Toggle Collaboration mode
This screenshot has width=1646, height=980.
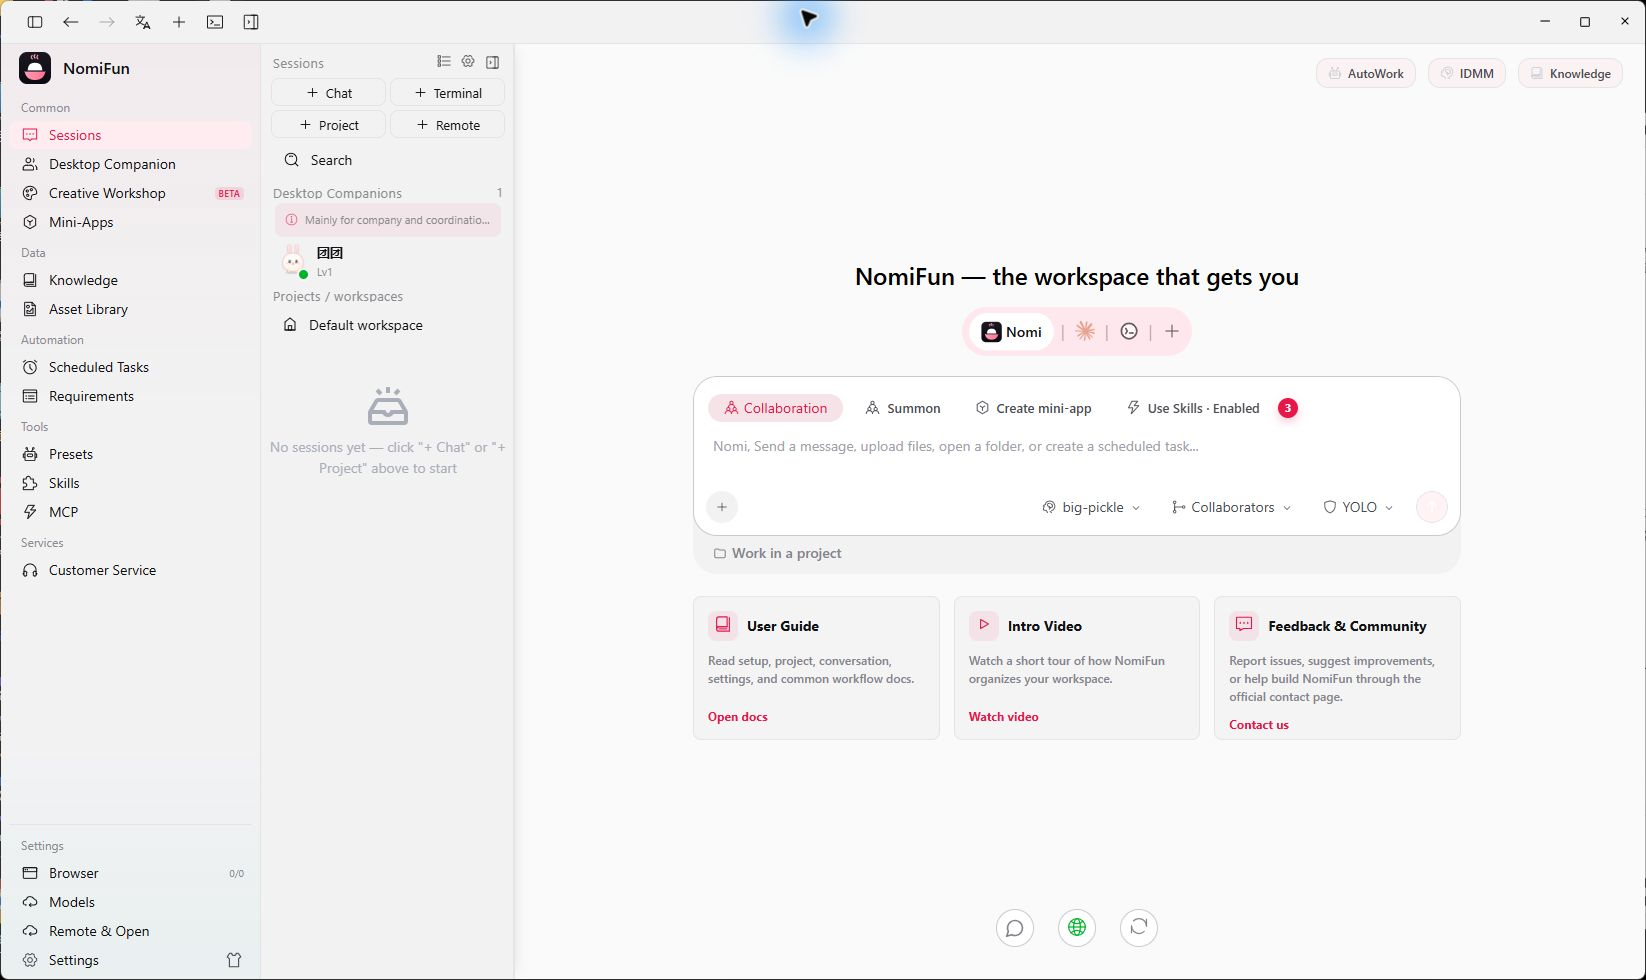776,408
